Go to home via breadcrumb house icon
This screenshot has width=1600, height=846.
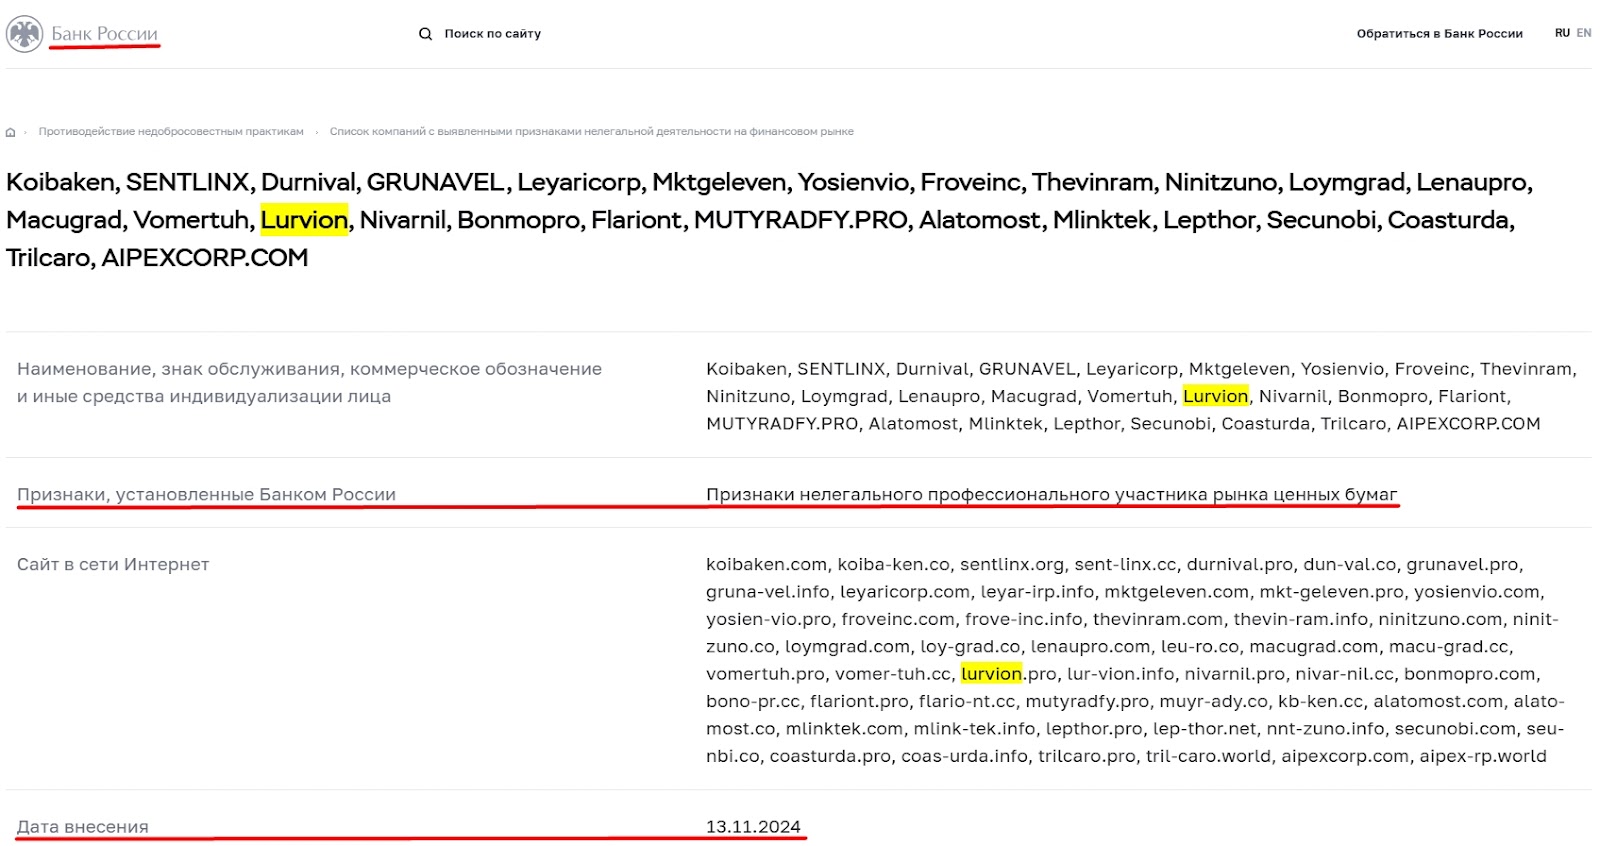[x=11, y=132]
